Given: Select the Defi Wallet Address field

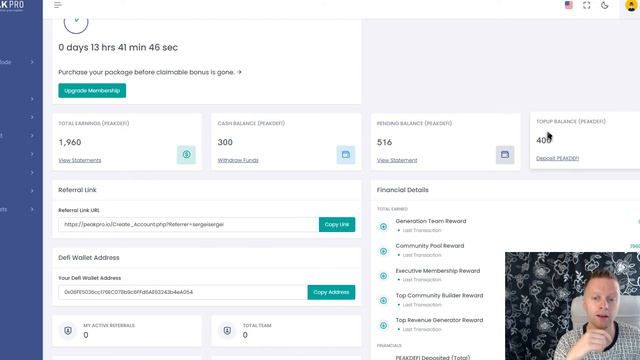Looking at the screenshot, I should pos(183,292).
